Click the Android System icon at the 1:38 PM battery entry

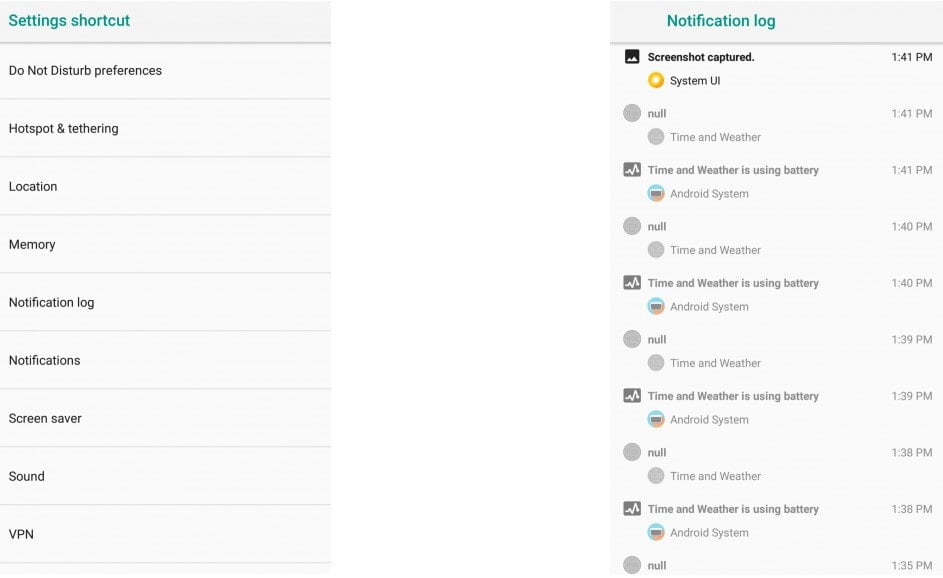[x=658, y=532]
